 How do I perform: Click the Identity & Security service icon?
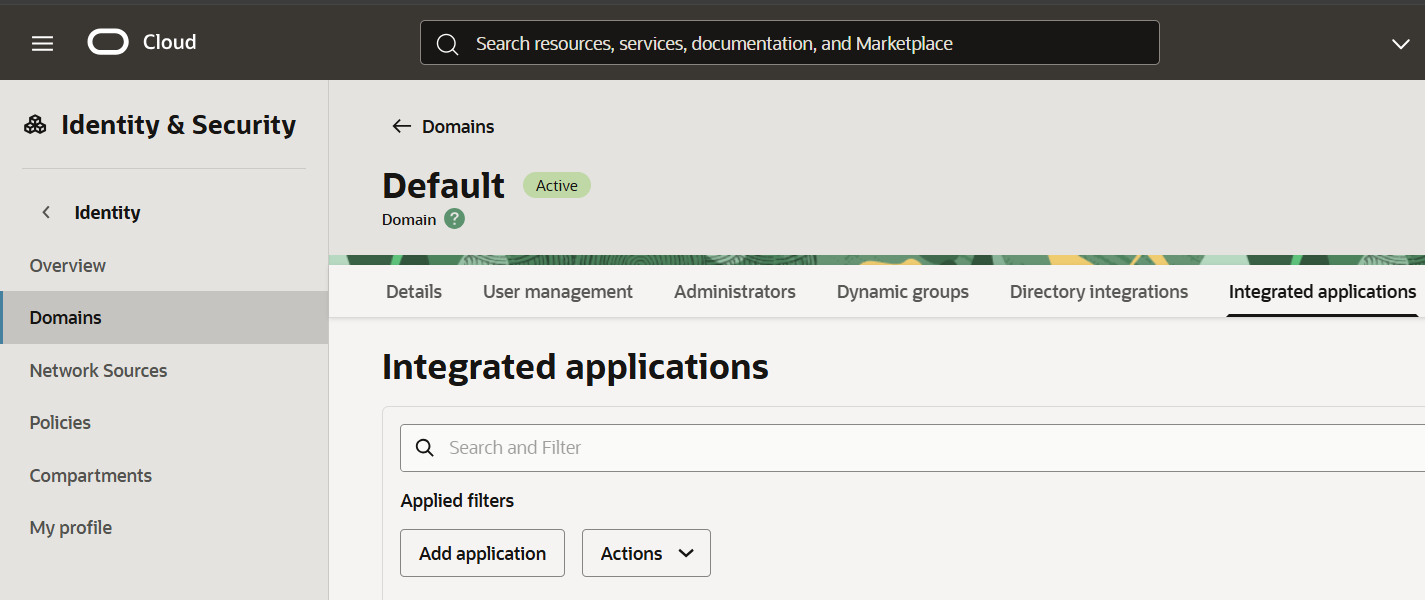(x=35, y=125)
